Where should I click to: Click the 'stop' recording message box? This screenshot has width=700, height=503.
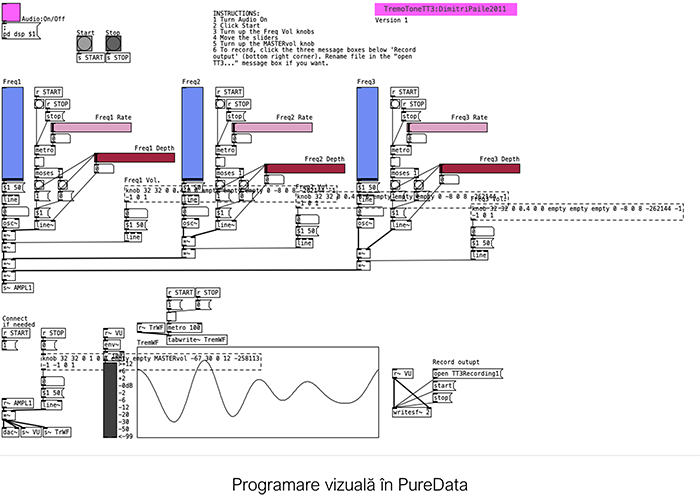[x=442, y=397]
